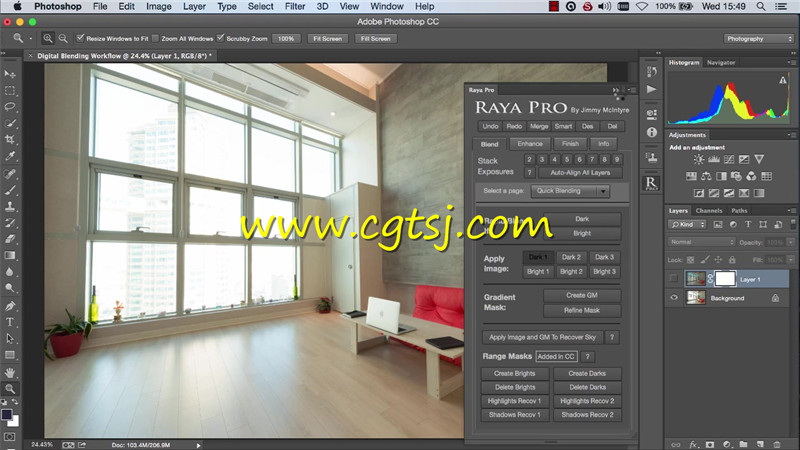Viewport: 800px width, 450px height.
Task: Click the Create GM button
Action: click(582, 295)
